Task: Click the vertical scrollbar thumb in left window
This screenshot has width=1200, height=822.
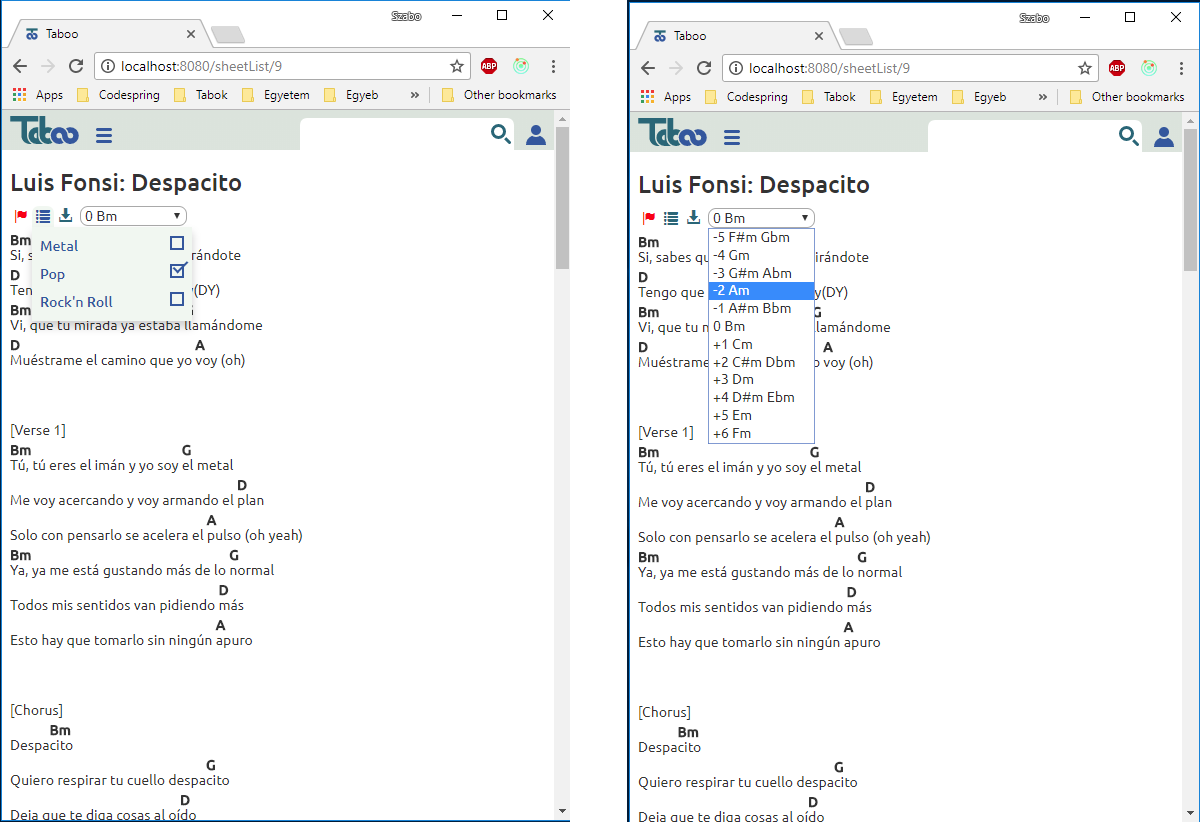Action: pos(562,200)
